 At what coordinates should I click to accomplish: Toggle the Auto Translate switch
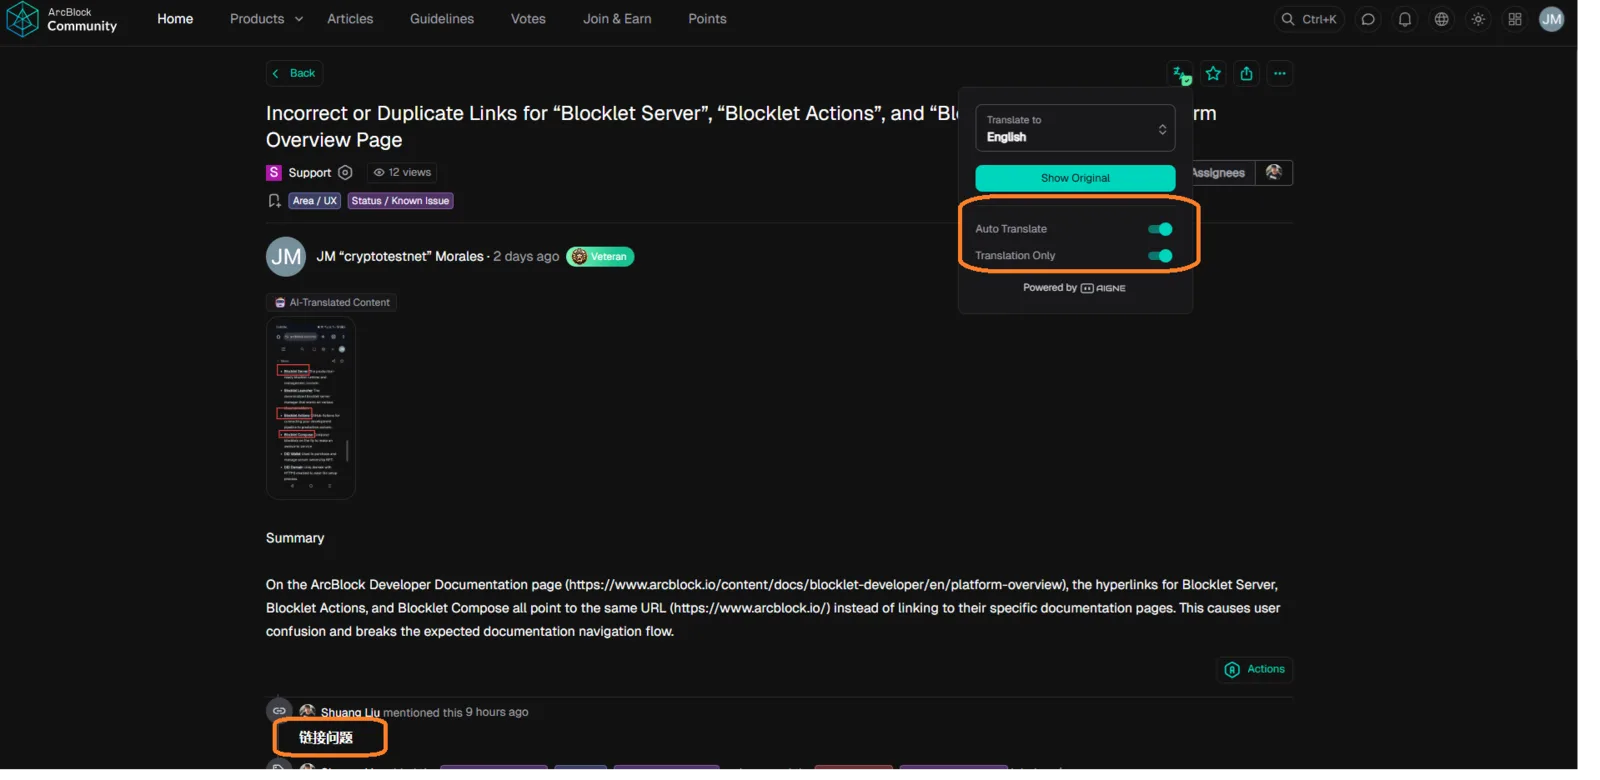click(x=1160, y=229)
